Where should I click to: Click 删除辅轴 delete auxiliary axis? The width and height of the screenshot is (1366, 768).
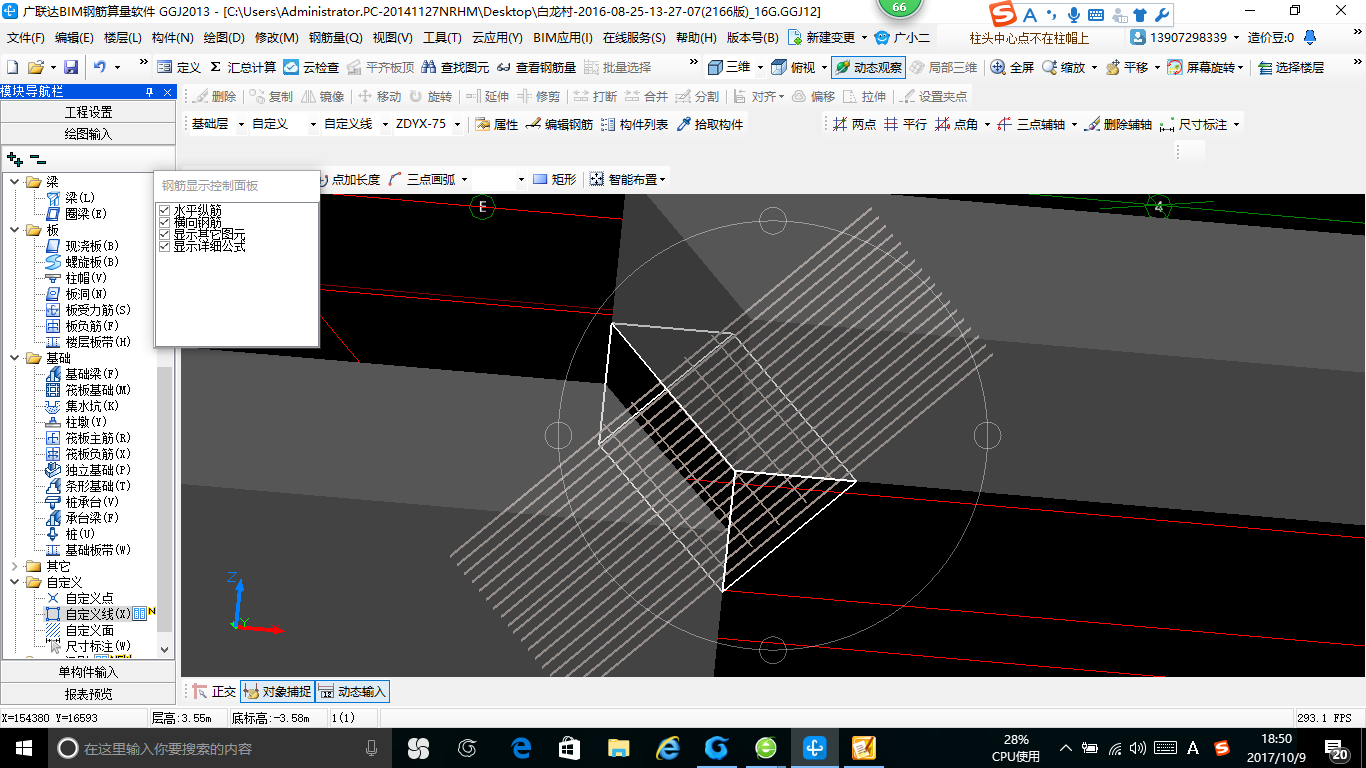click(1118, 124)
